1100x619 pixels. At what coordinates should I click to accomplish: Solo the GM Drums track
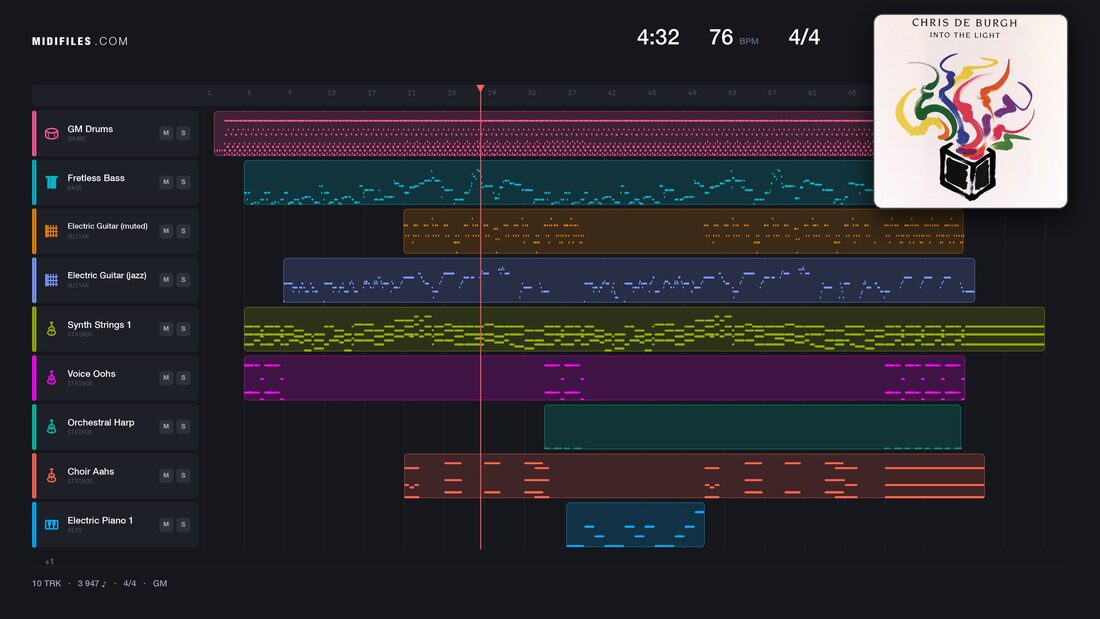coord(183,133)
